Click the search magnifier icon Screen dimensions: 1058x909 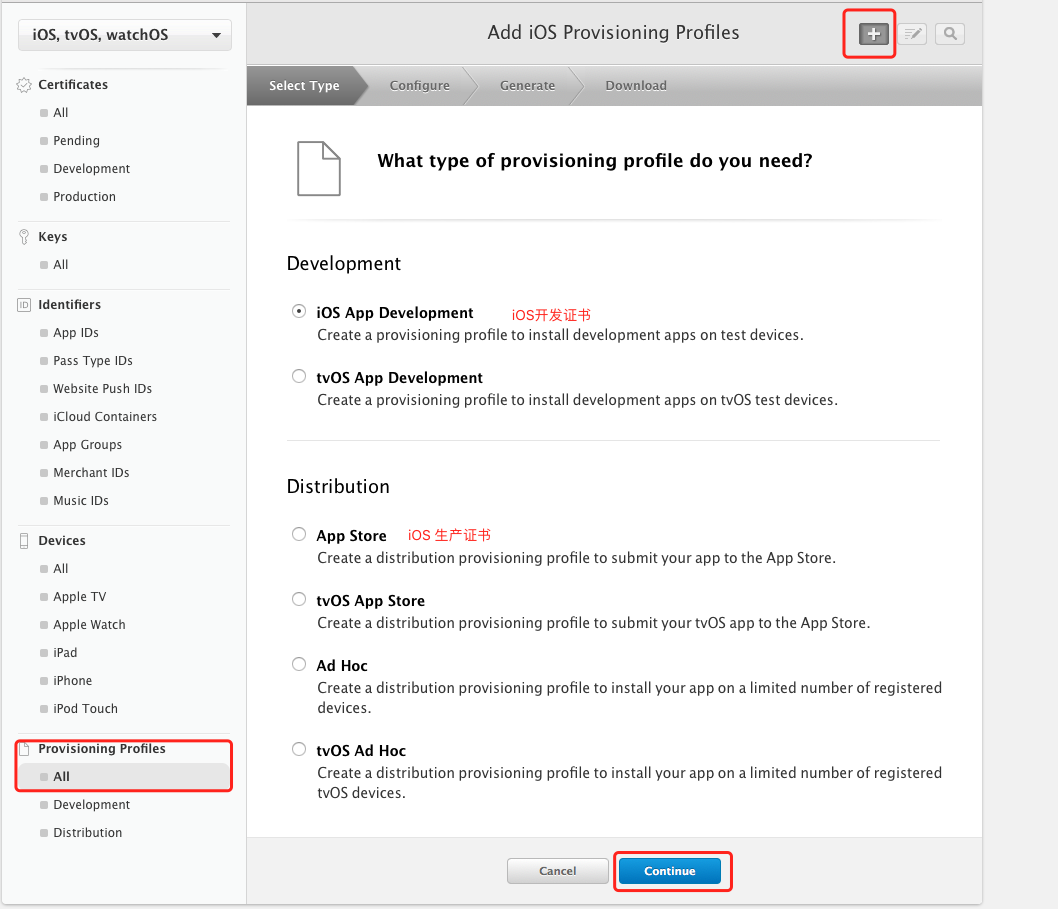(950, 34)
